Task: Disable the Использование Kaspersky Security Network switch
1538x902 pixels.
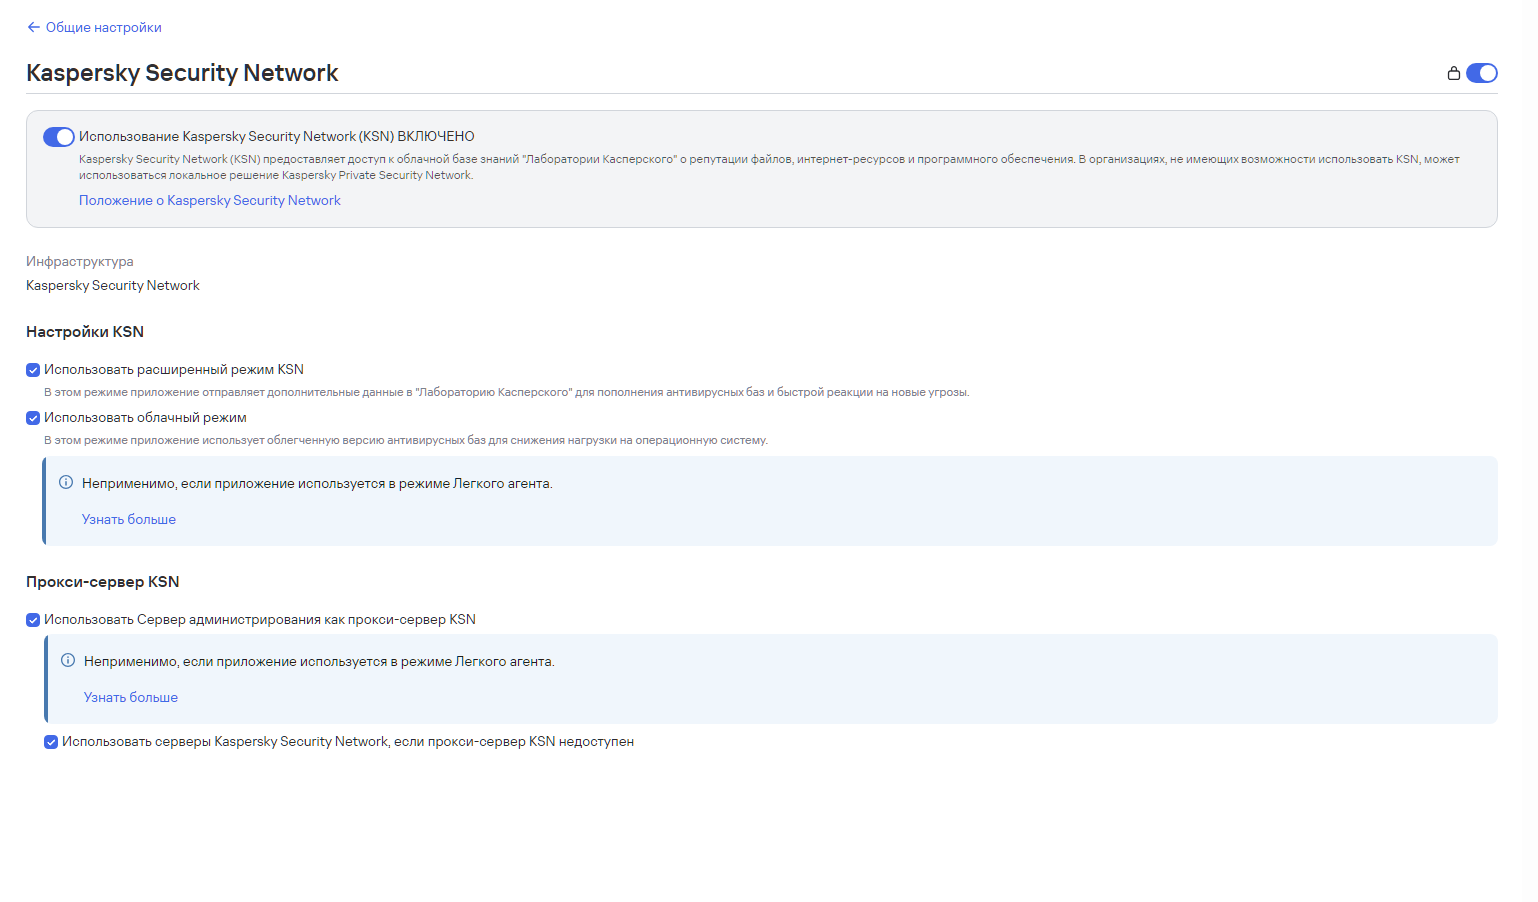Action: click(x=59, y=137)
